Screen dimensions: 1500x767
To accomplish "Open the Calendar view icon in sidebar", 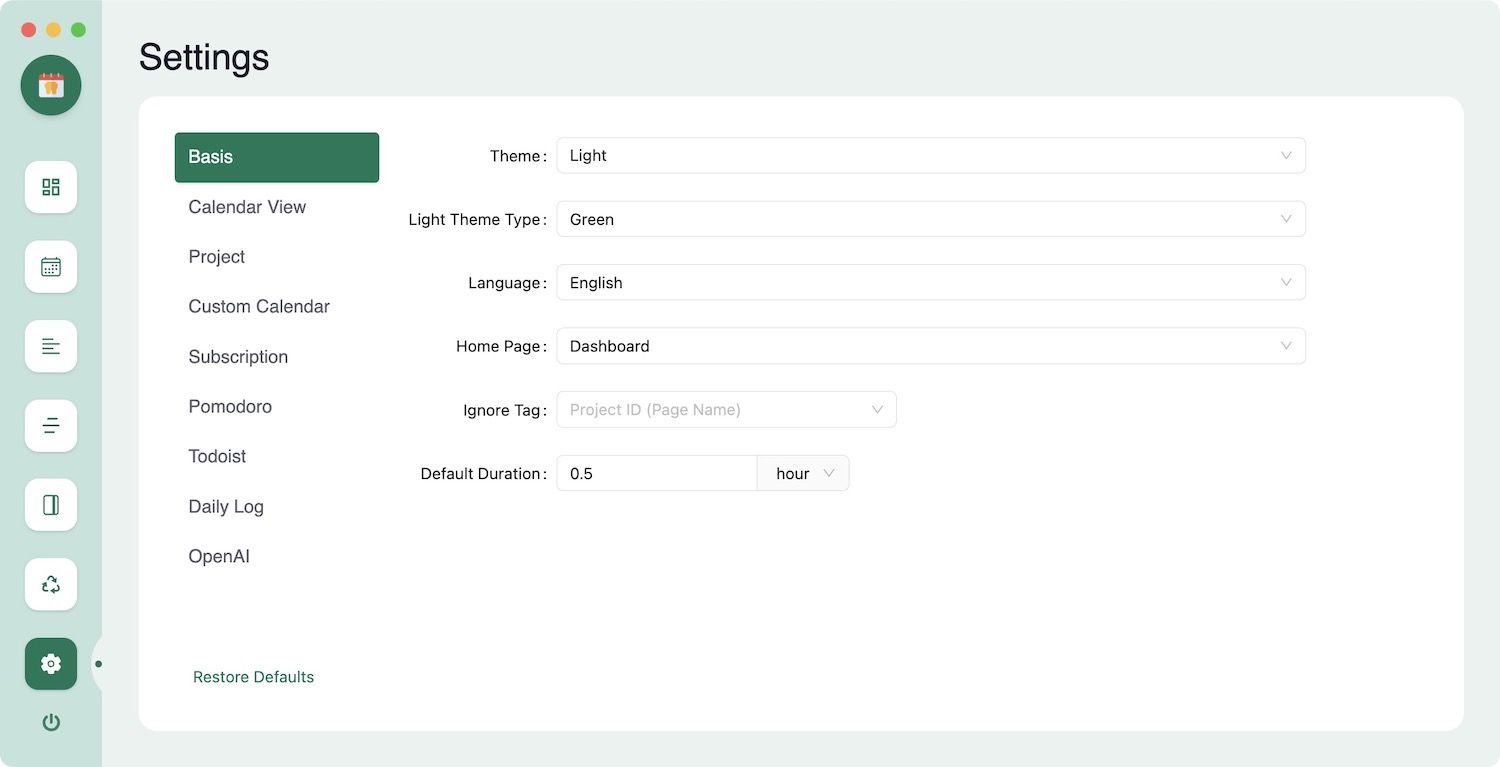I will click(x=51, y=267).
